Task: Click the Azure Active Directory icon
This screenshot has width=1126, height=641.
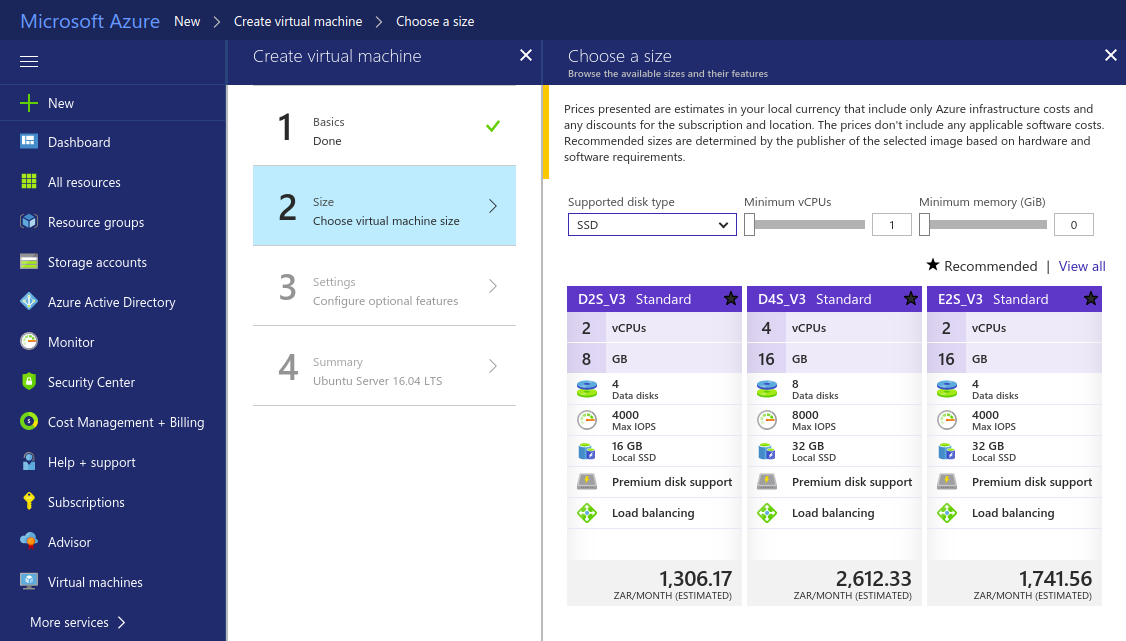Action: coord(29,302)
